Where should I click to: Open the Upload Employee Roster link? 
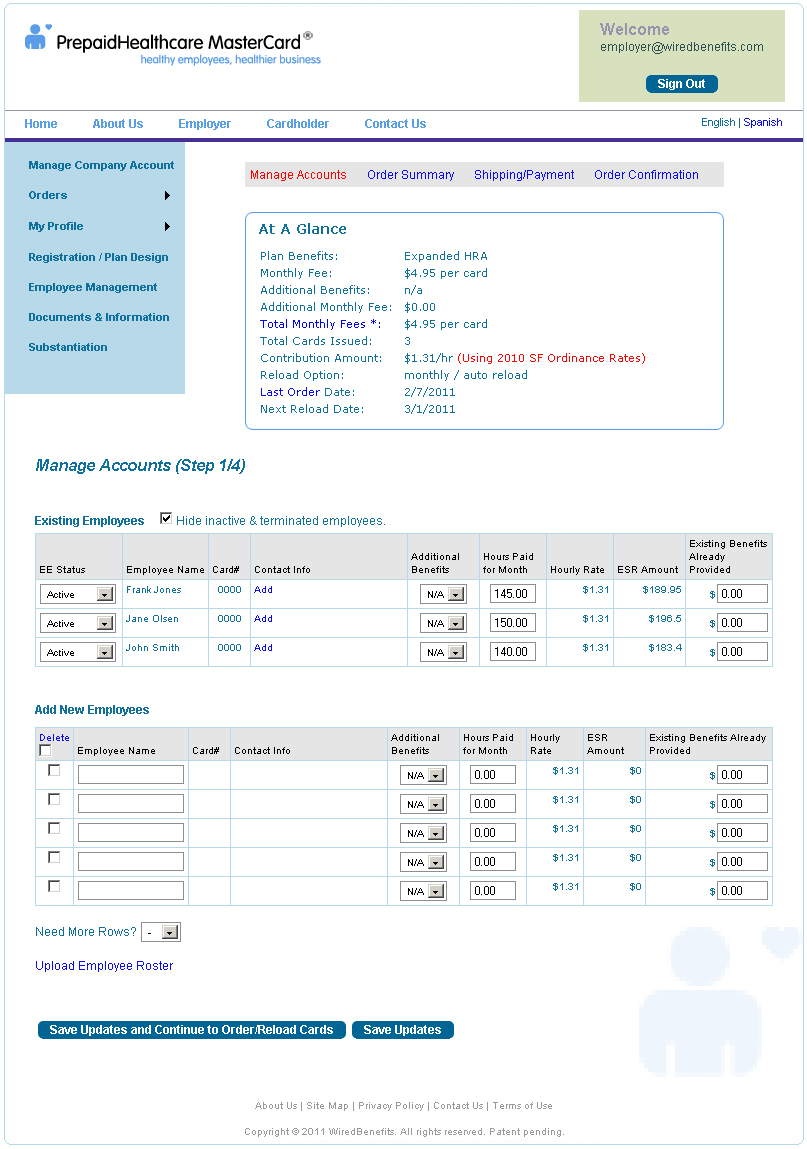[x=104, y=966]
